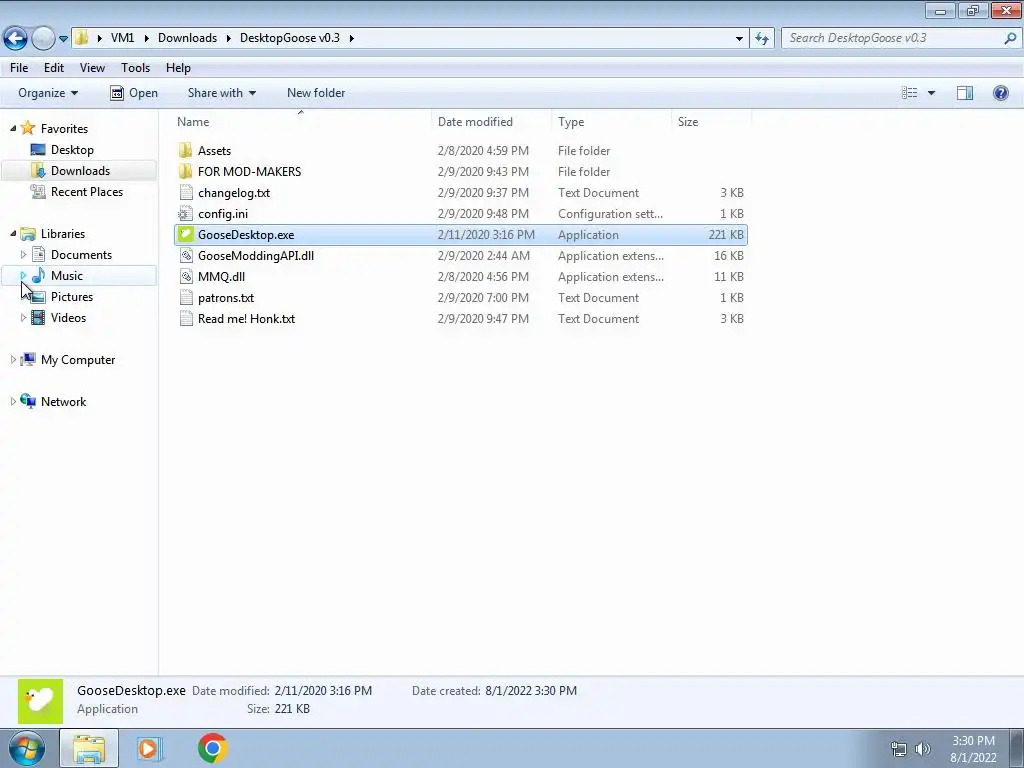This screenshot has width=1024, height=768.
Task: Click the Back navigation arrow button
Action: coord(16,38)
